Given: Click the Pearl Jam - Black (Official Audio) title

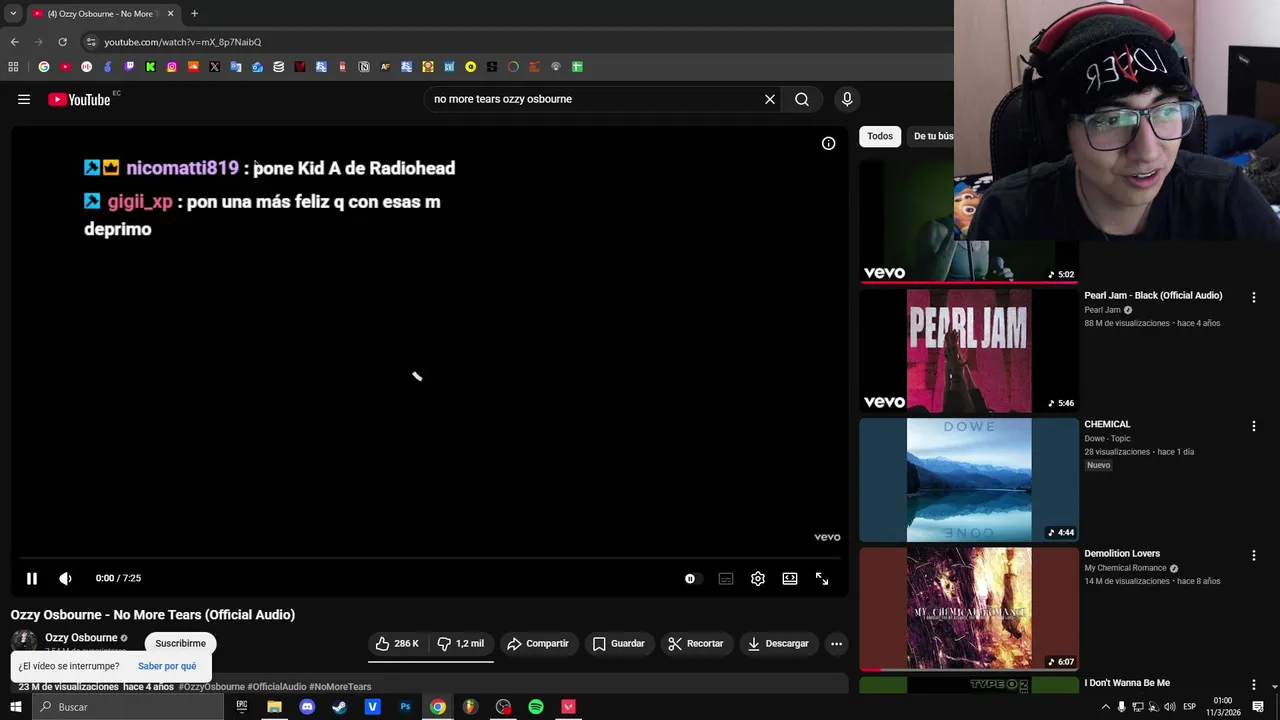Looking at the screenshot, I should click(1153, 295).
